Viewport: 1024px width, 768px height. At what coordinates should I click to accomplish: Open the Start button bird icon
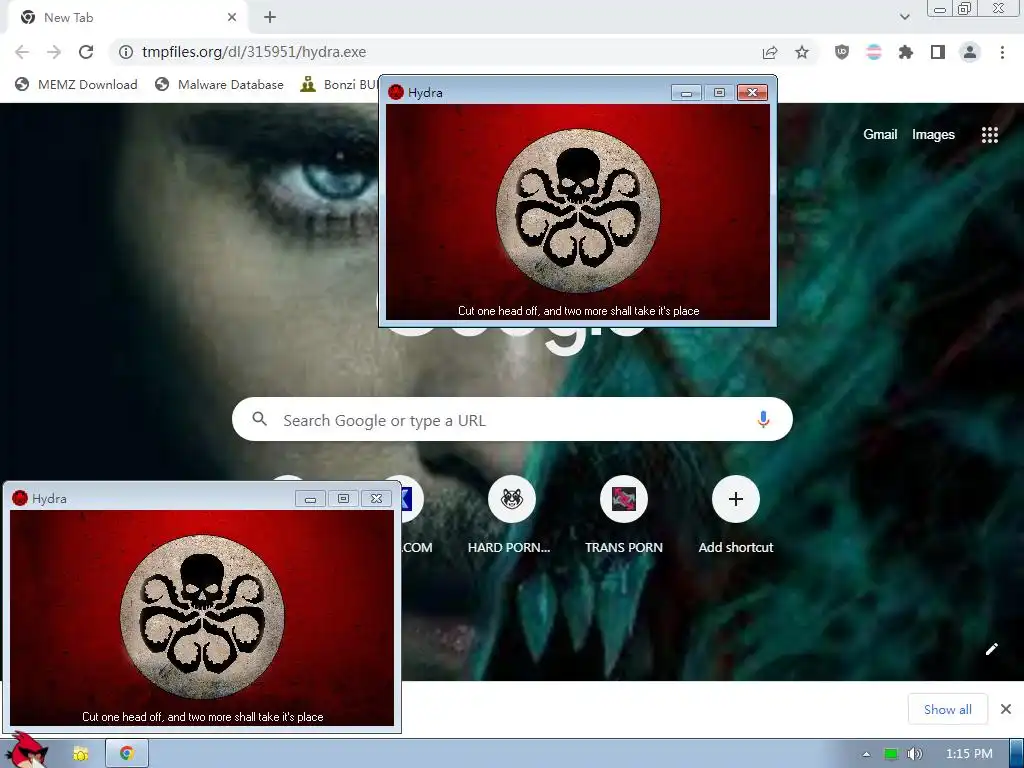(29, 750)
